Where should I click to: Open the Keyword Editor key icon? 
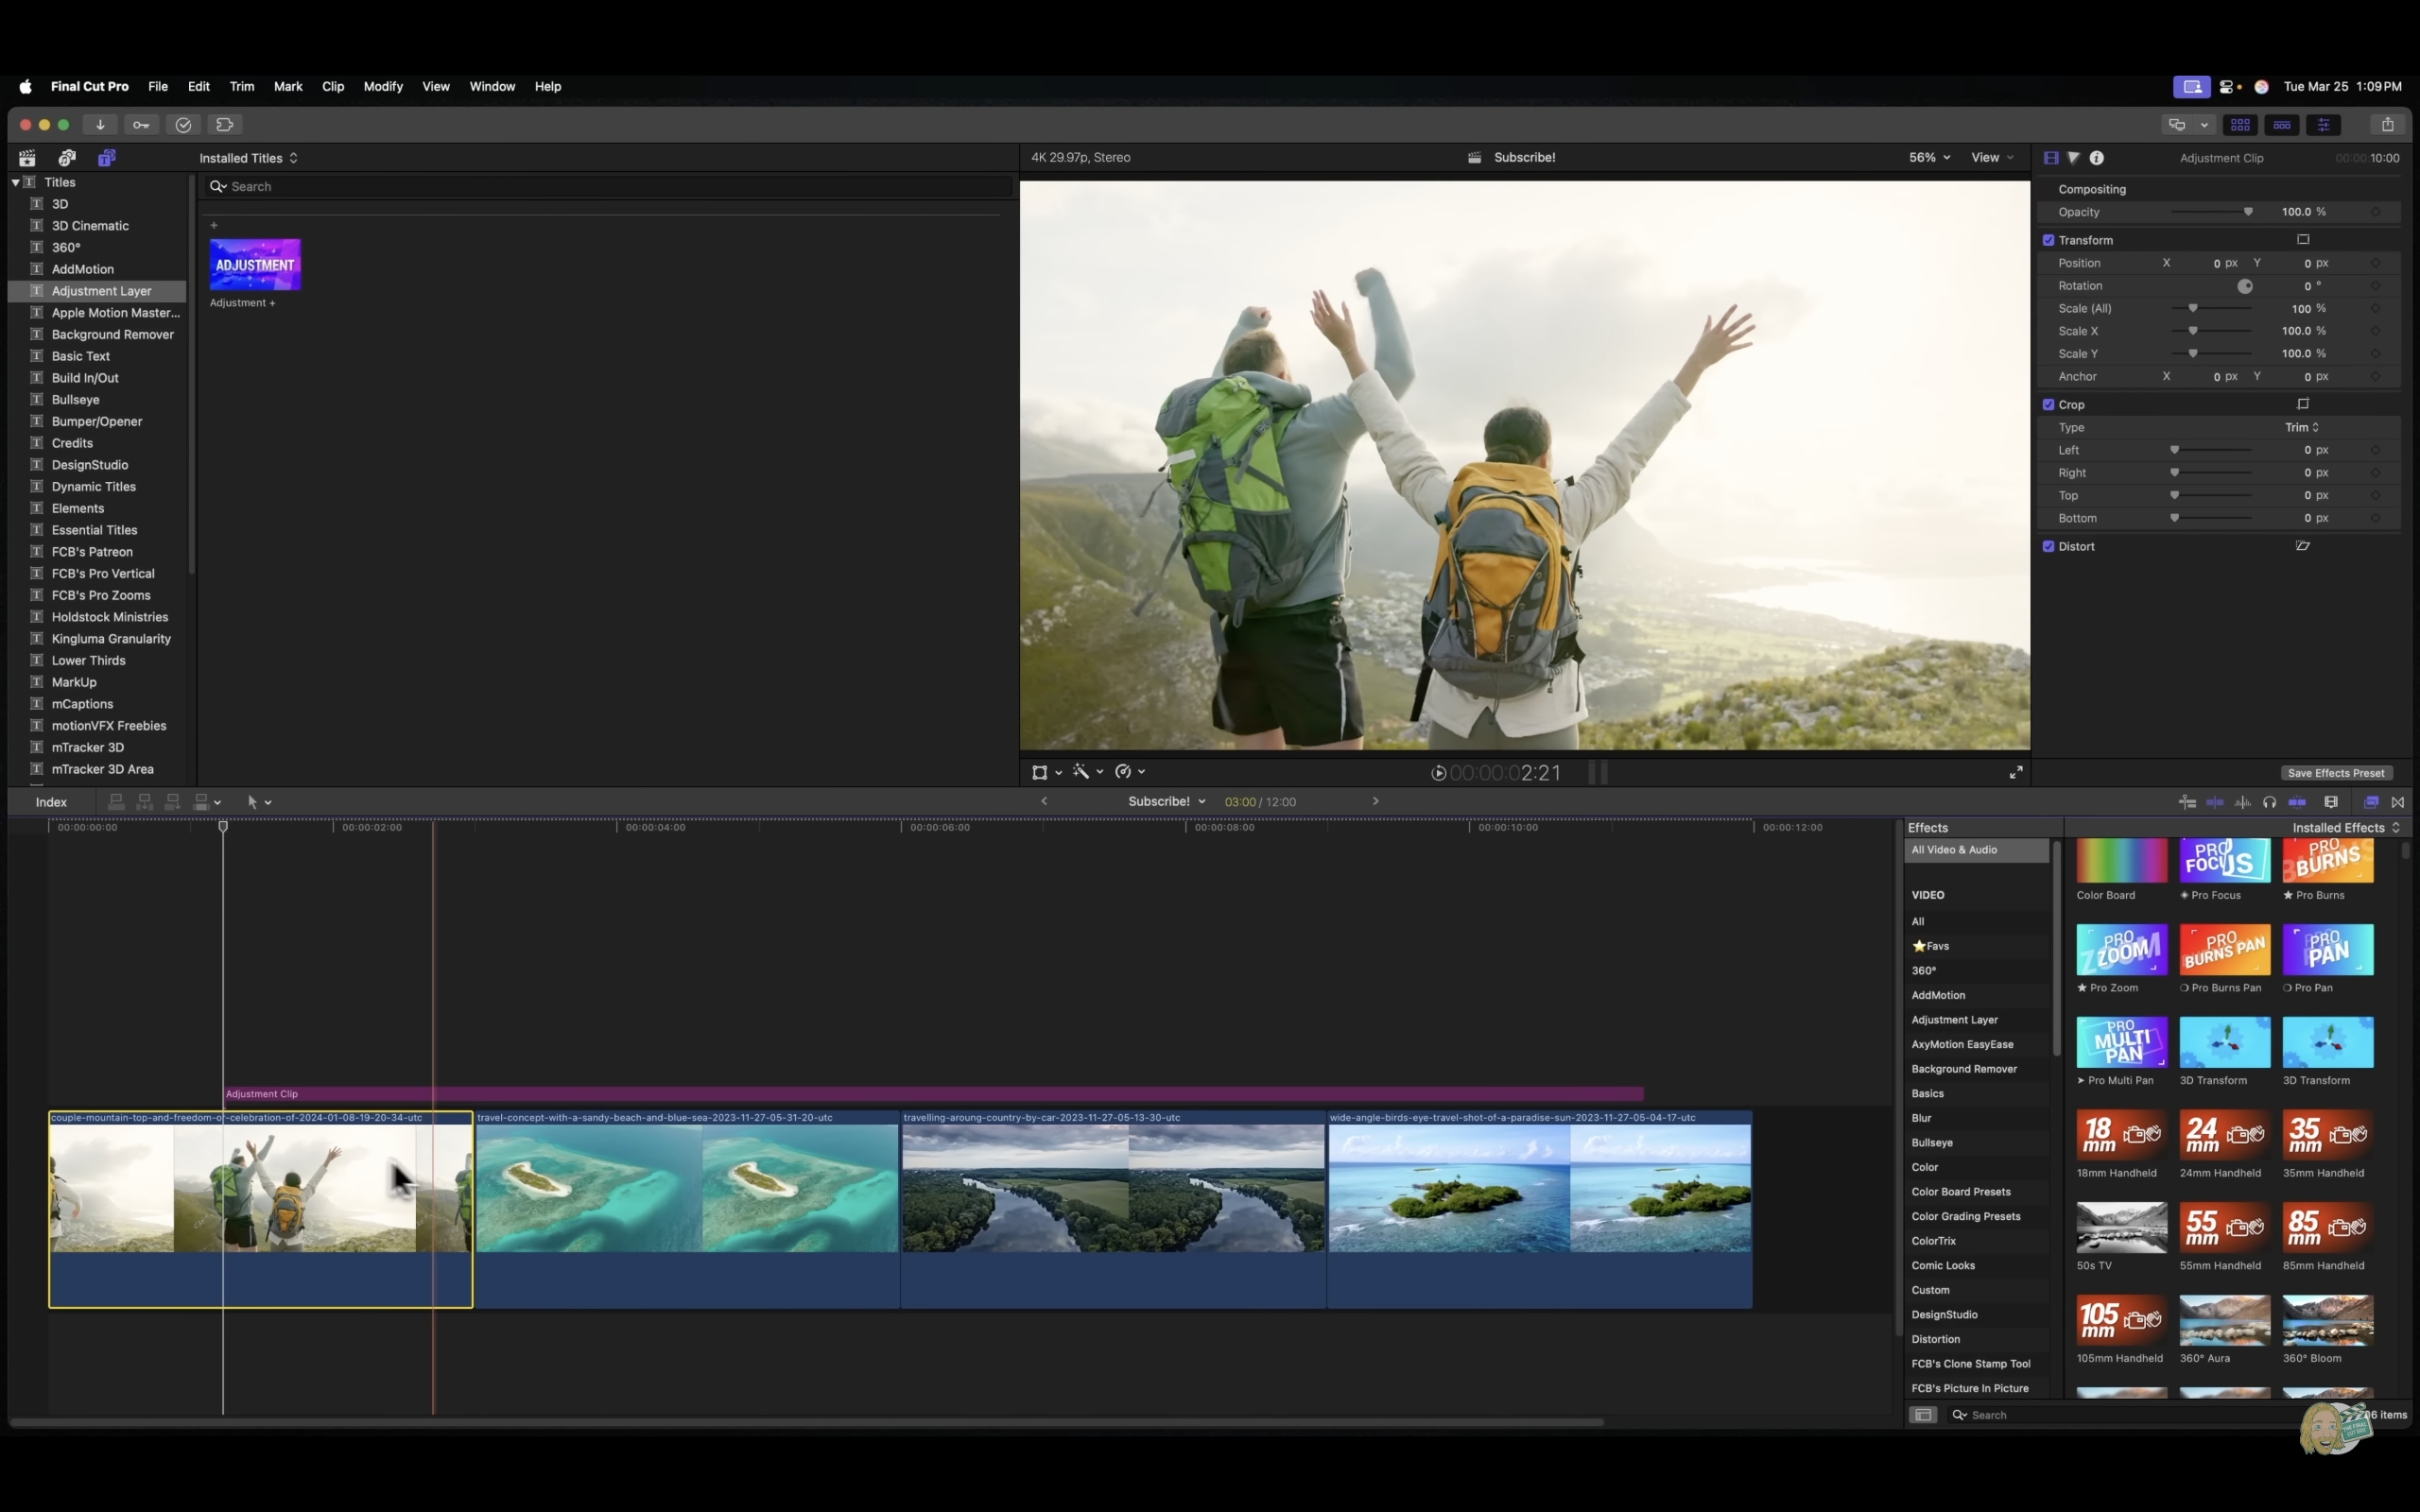click(x=141, y=125)
